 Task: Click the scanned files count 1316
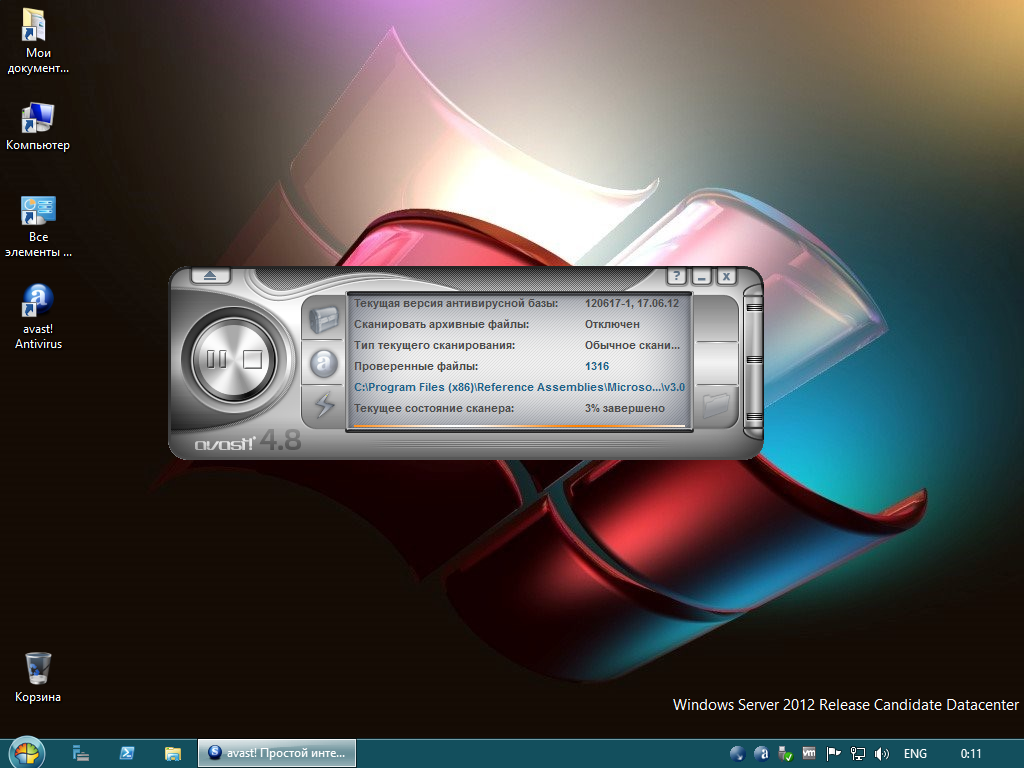(597, 366)
